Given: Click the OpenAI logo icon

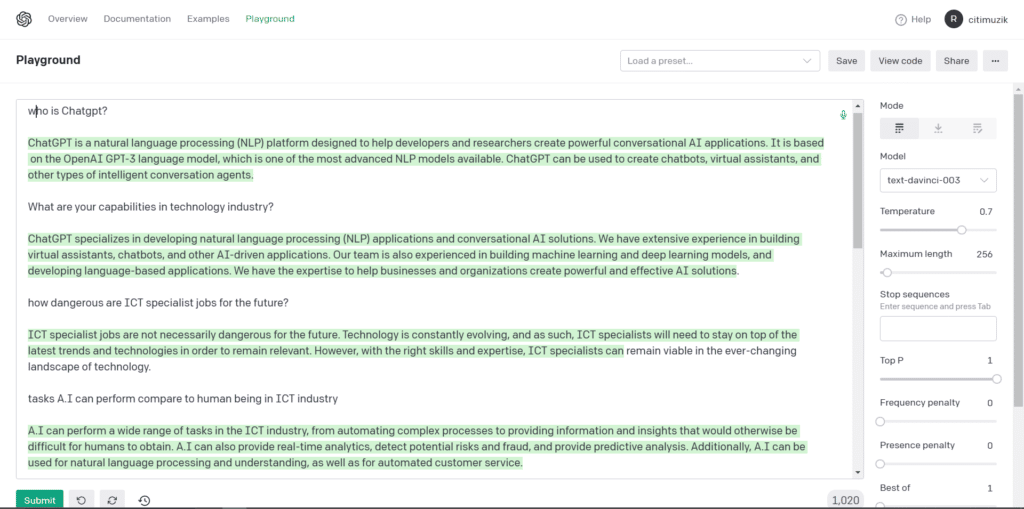Looking at the screenshot, I should (x=24, y=19).
